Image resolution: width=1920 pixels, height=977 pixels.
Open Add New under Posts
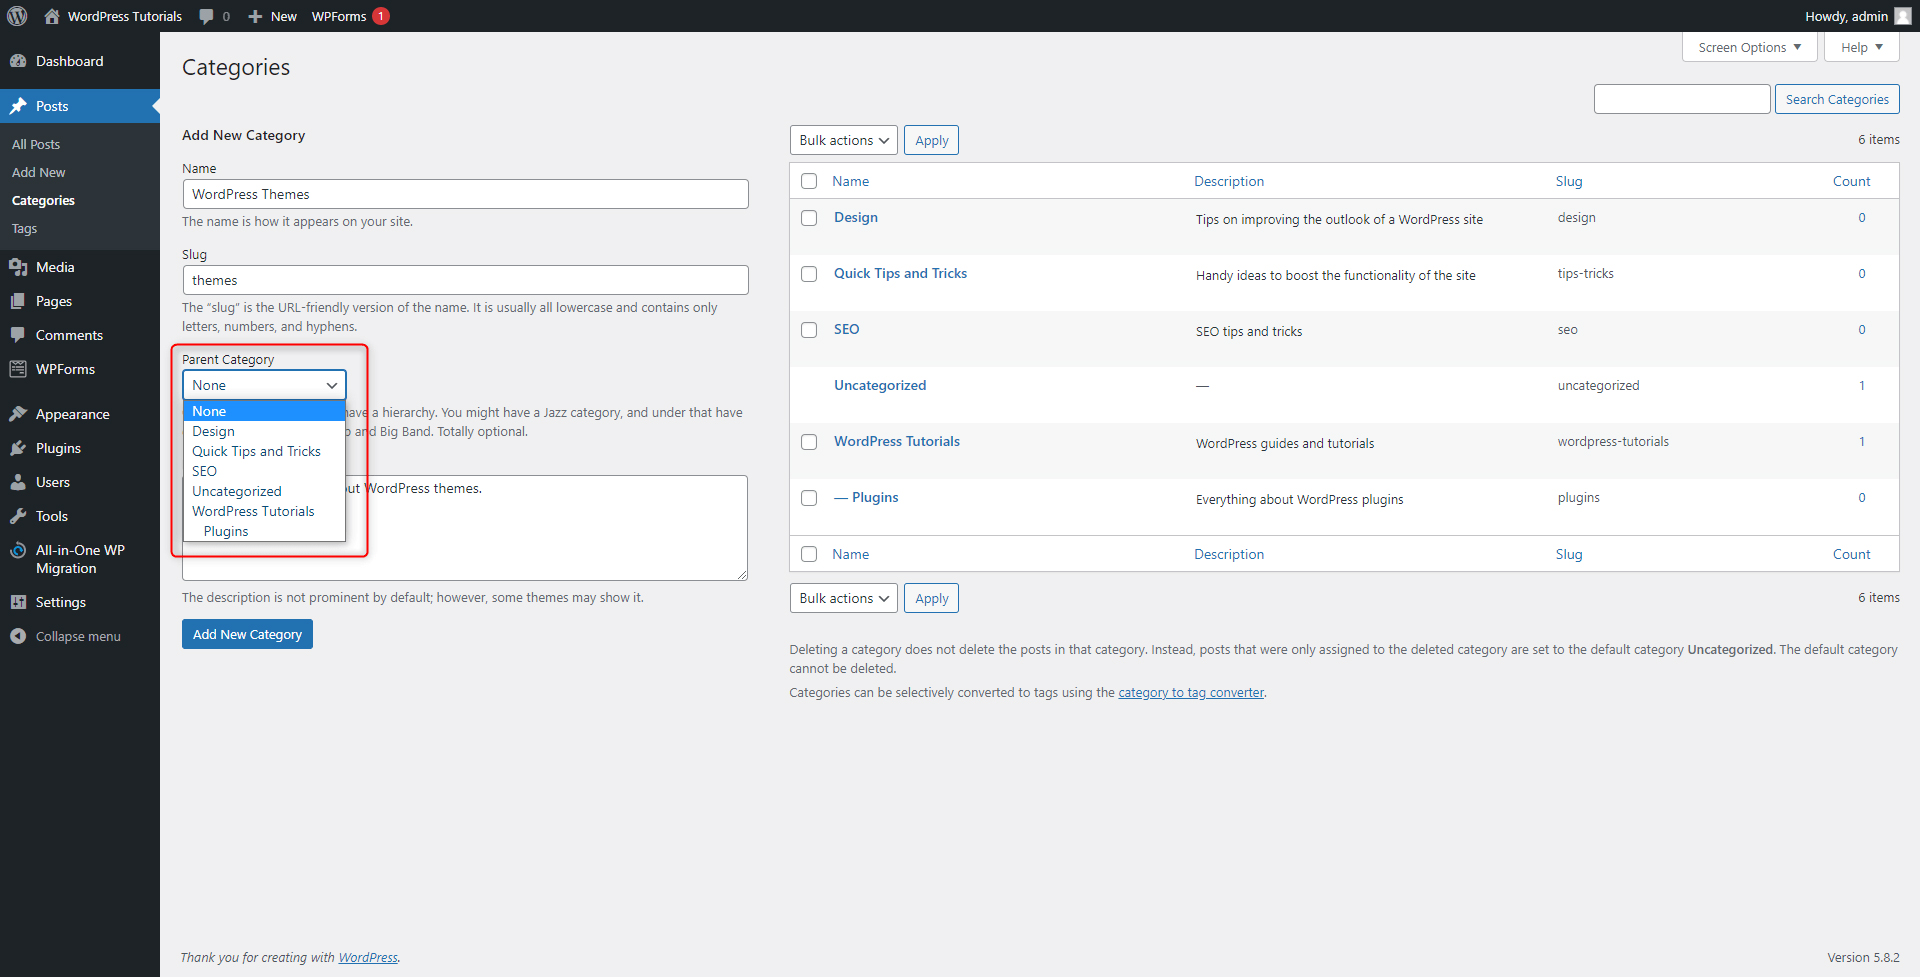(x=38, y=172)
